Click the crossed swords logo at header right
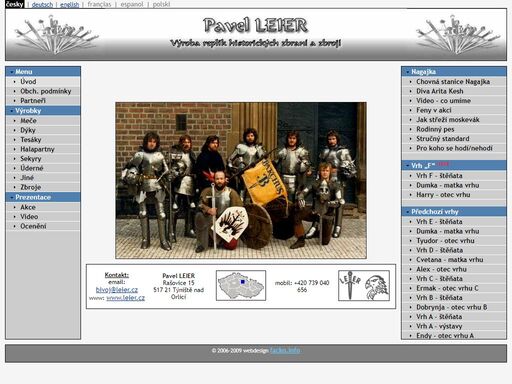The width and height of the screenshot is (512, 384). [458, 35]
